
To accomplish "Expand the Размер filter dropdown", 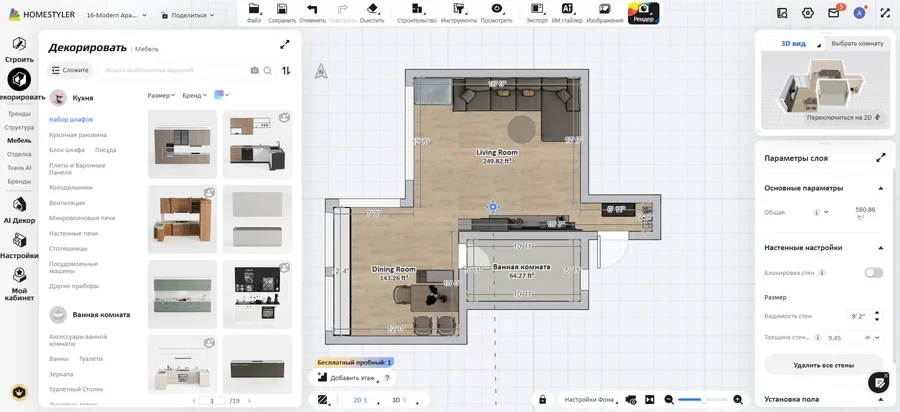I will pyautogui.click(x=161, y=95).
